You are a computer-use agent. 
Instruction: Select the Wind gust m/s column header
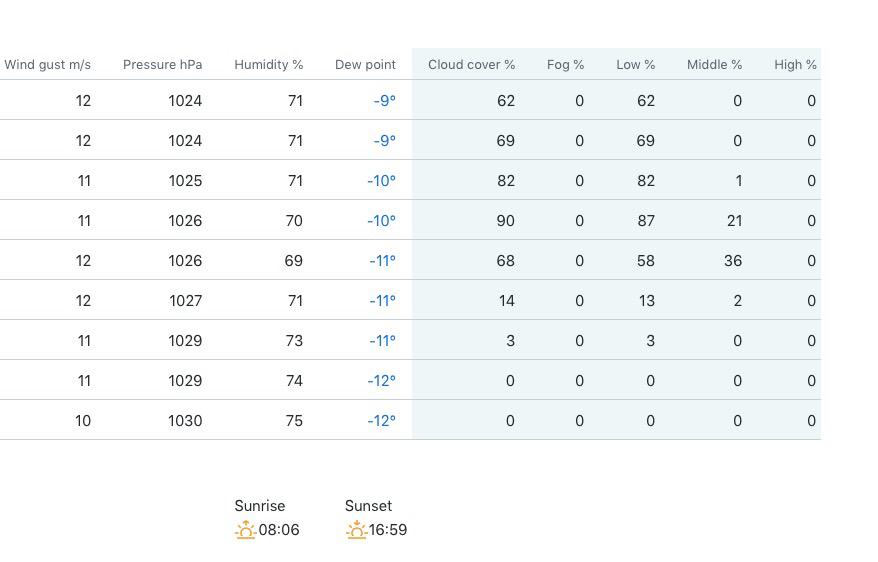coord(48,65)
